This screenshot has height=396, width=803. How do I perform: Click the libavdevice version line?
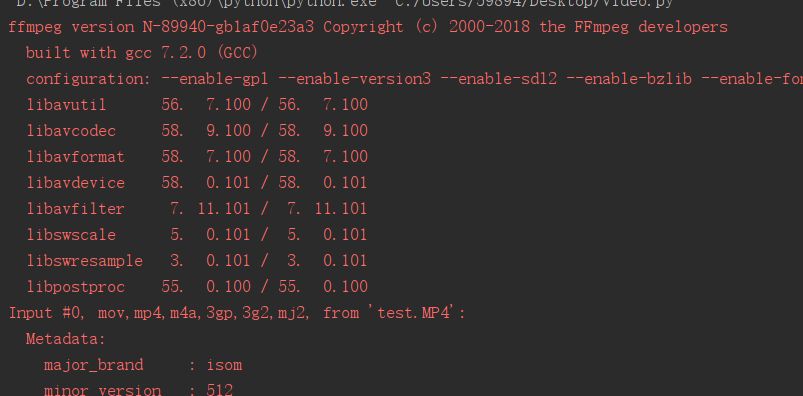click(197, 183)
